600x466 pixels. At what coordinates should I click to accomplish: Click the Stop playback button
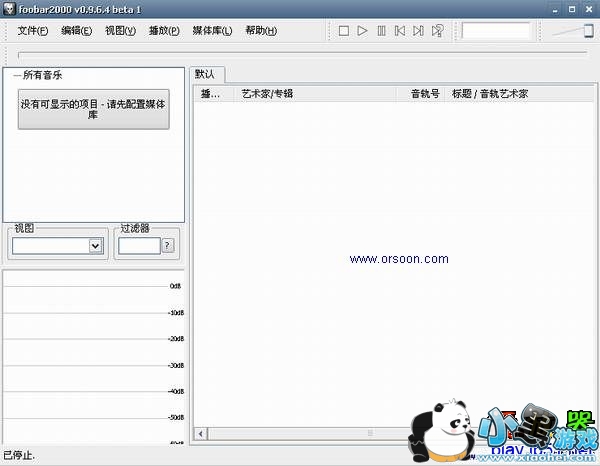pos(344,31)
